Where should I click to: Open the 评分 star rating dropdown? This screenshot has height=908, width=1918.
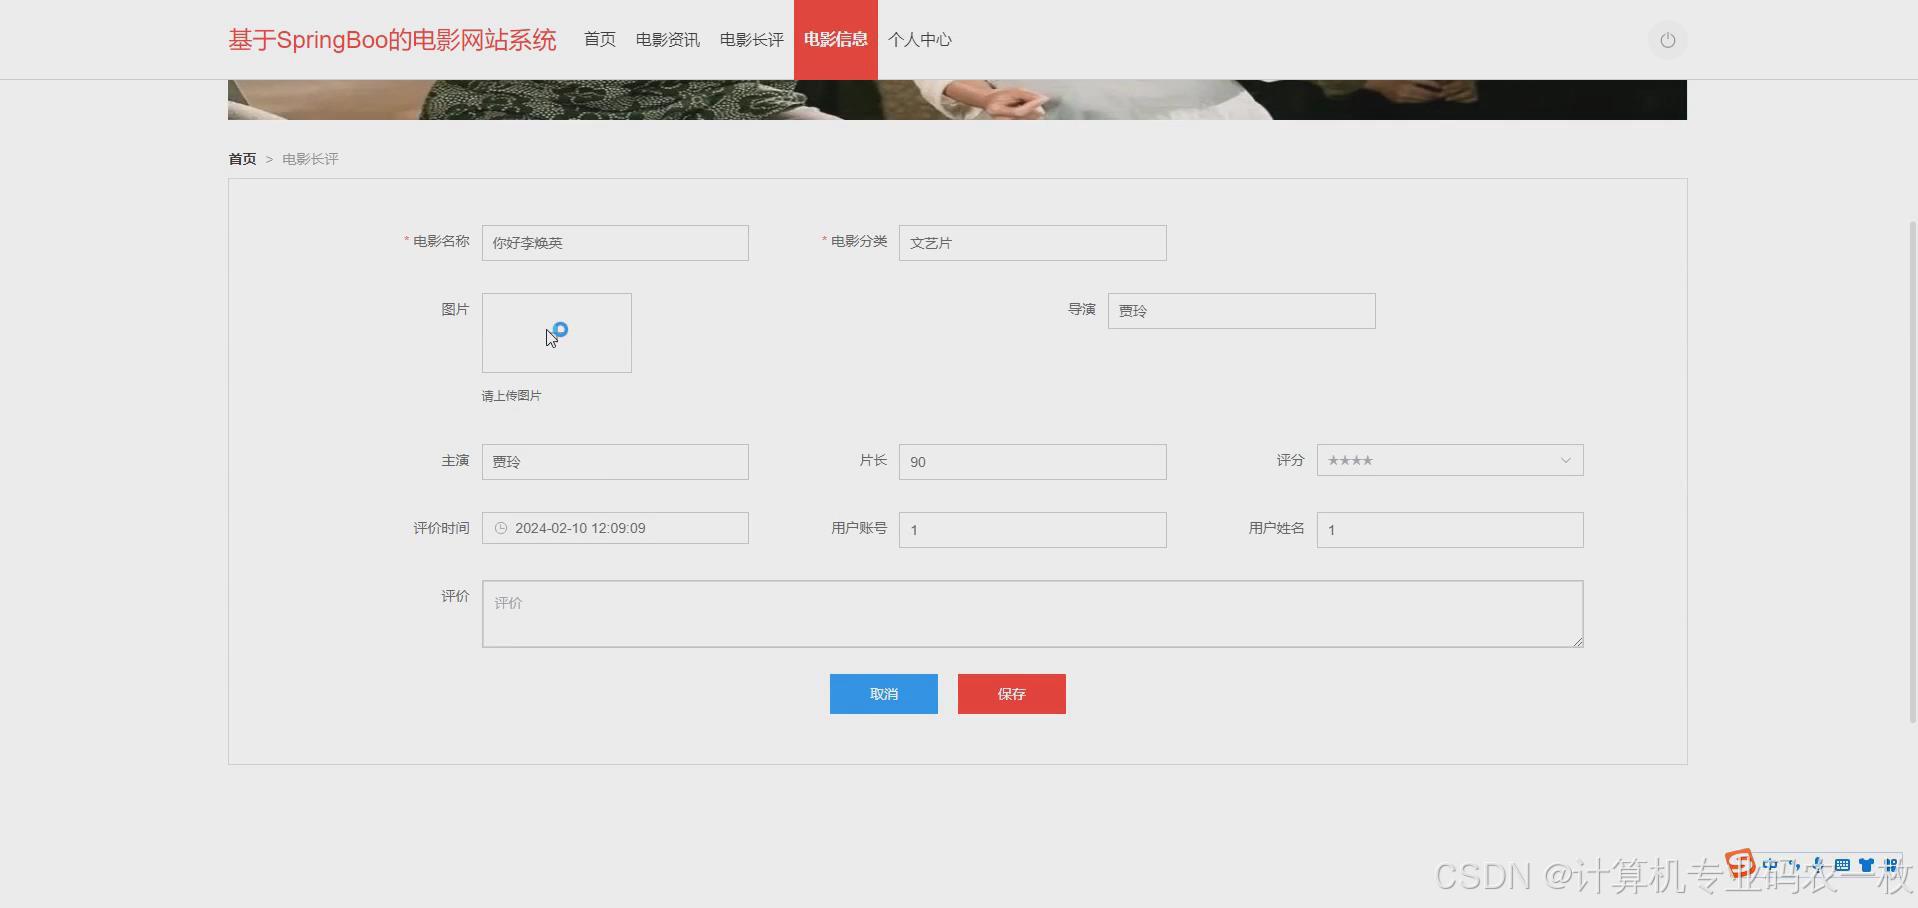click(1448, 460)
